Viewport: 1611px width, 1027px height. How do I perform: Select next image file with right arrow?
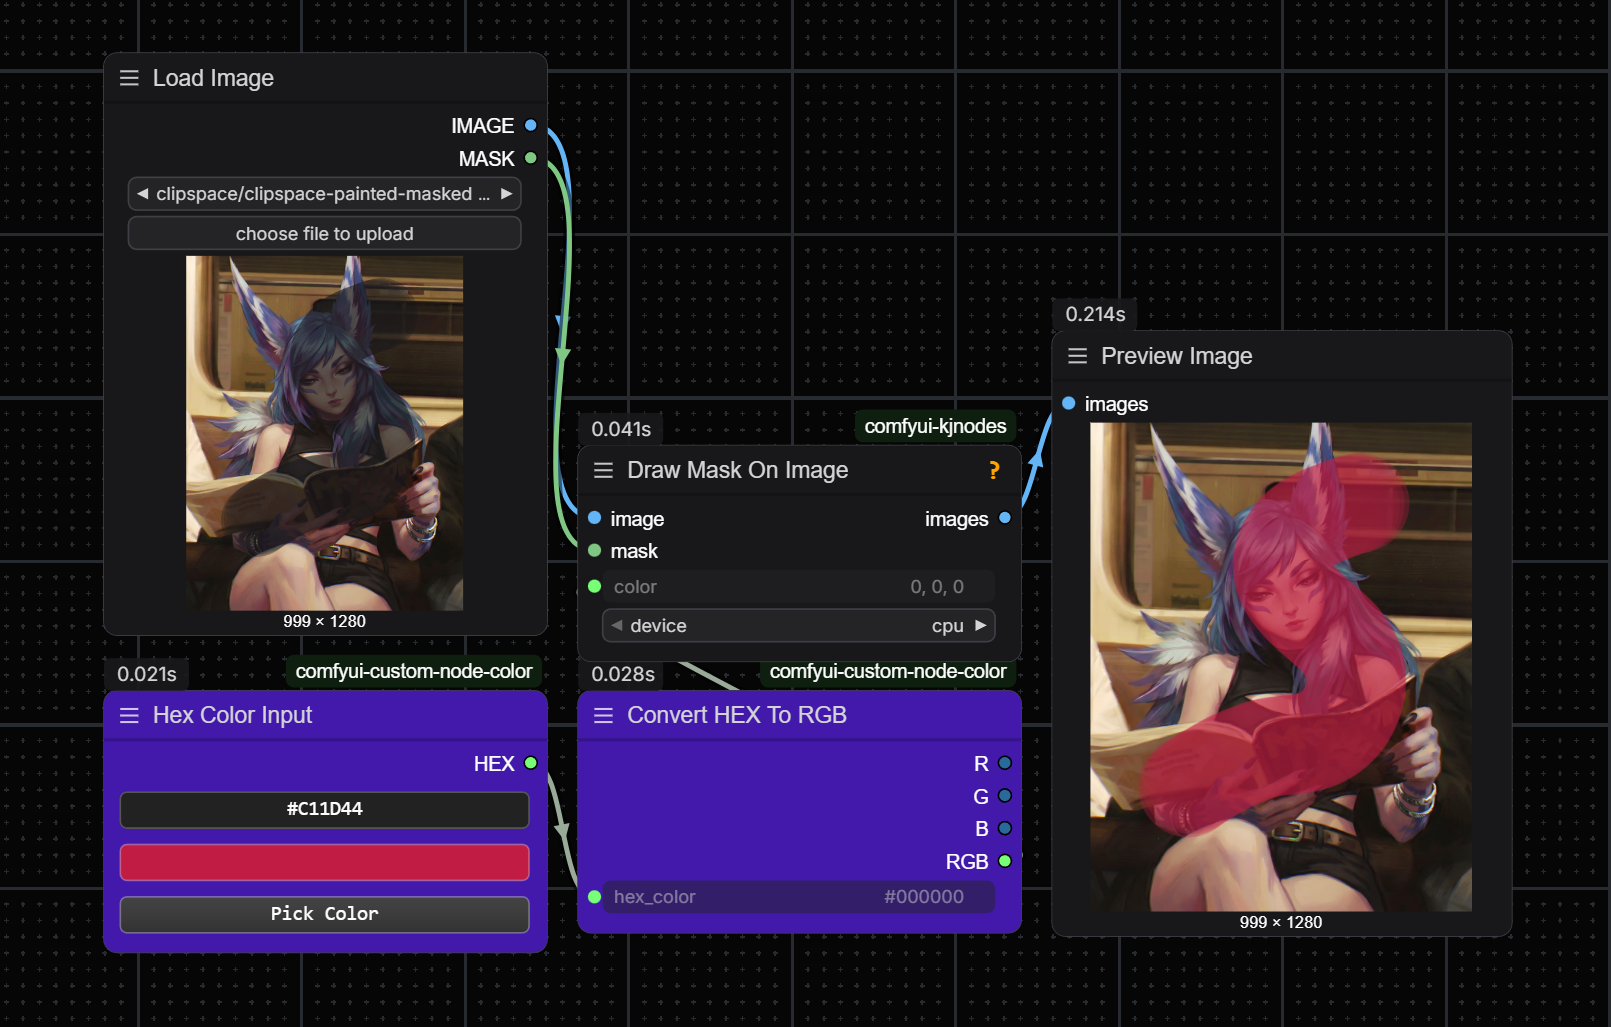pyautogui.click(x=507, y=194)
